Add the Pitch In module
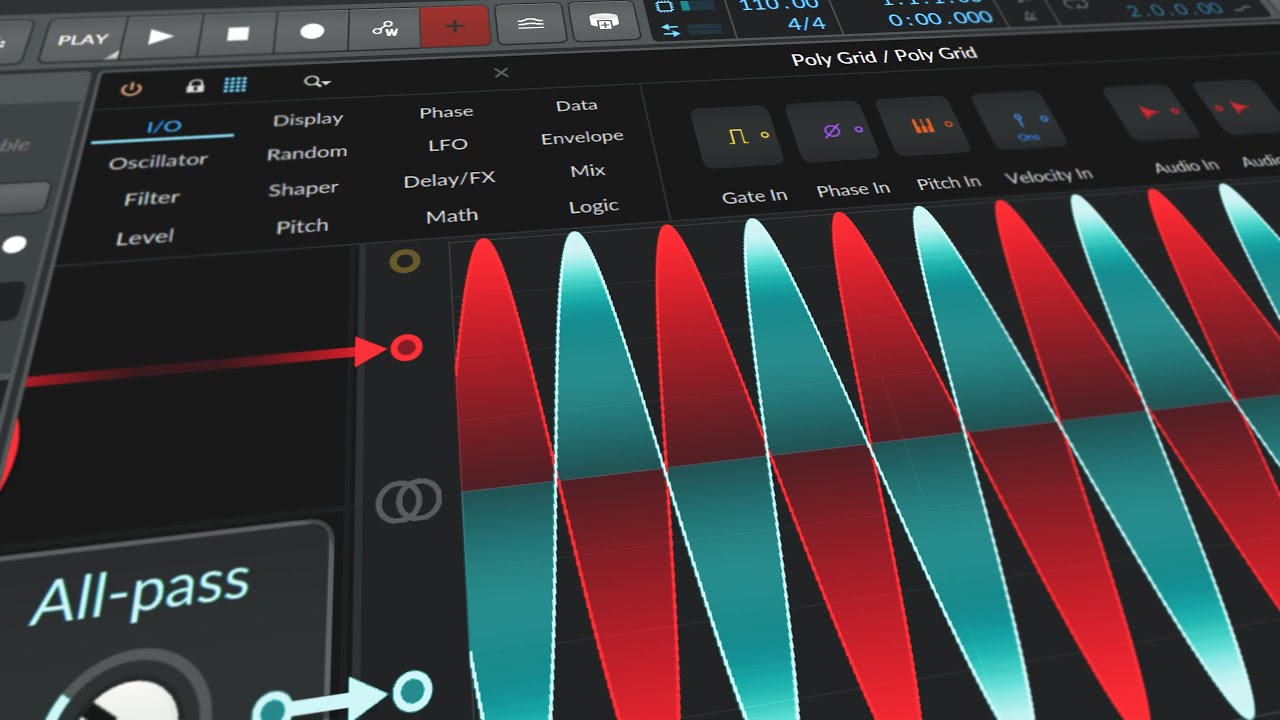This screenshot has width=1280, height=720. click(x=921, y=126)
